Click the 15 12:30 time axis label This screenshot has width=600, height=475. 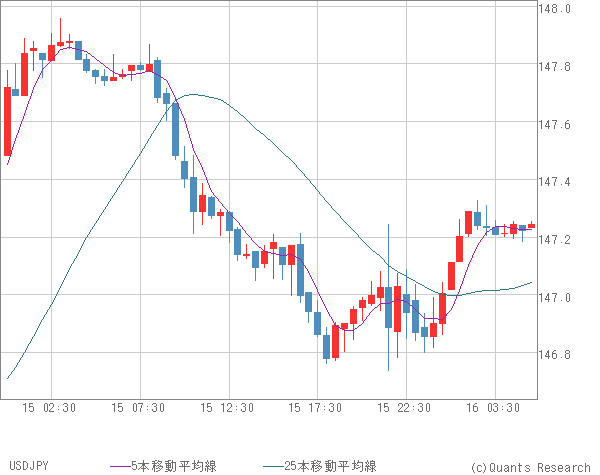point(227,408)
